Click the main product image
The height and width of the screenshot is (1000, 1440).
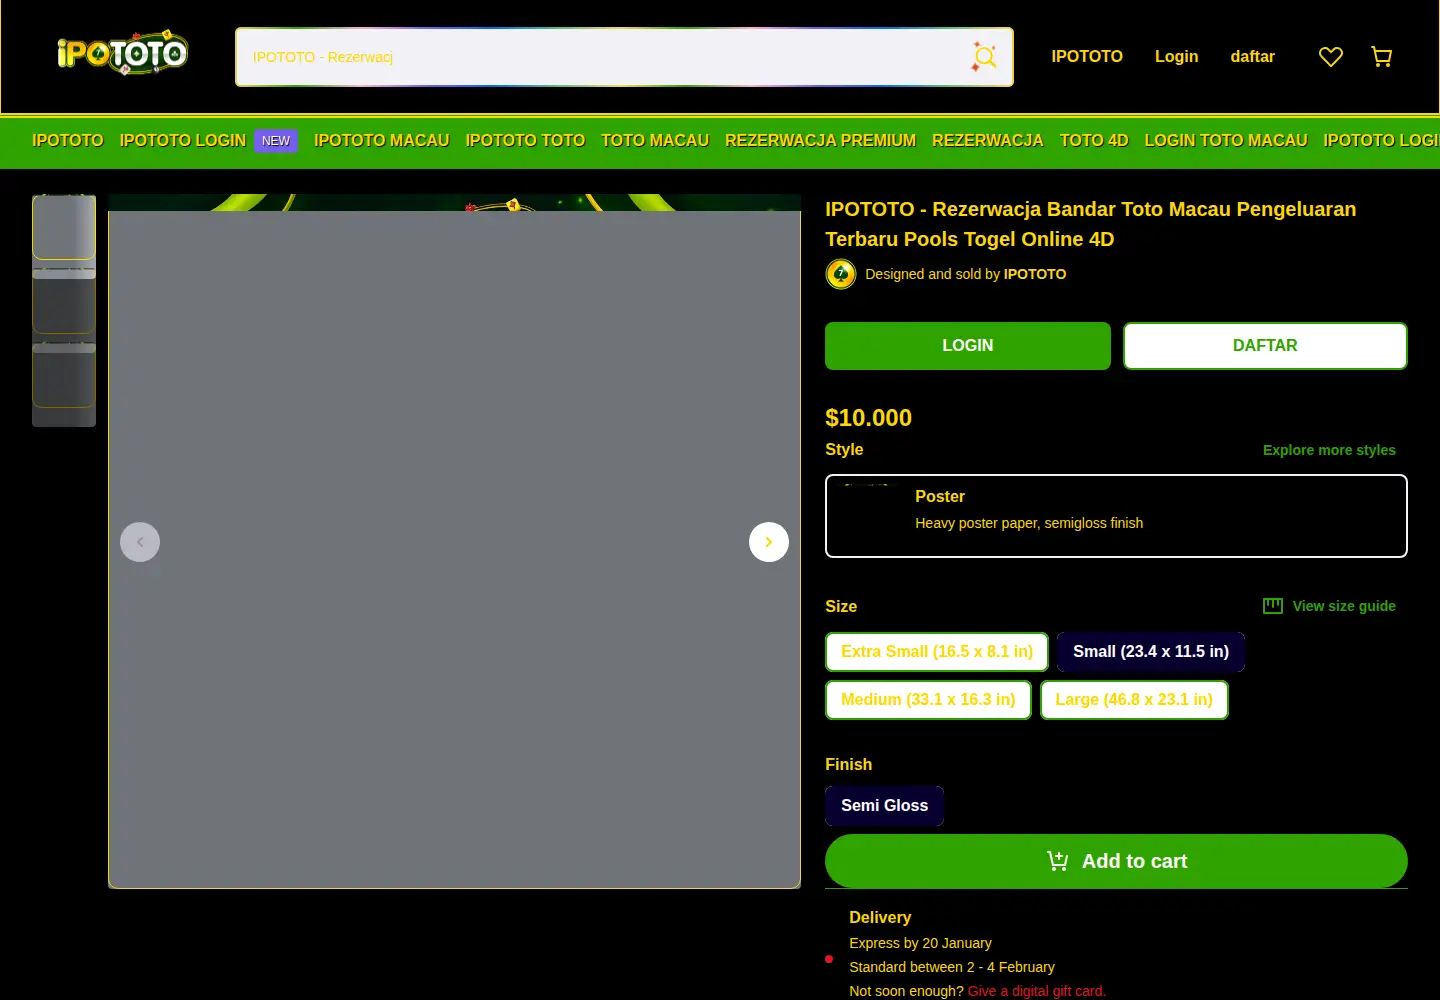[x=454, y=541]
